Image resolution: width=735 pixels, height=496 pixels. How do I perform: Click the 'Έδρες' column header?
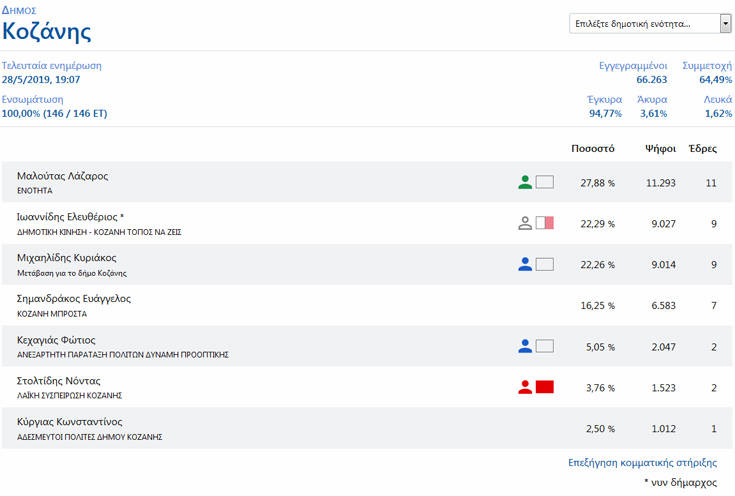[x=703, y=149]
